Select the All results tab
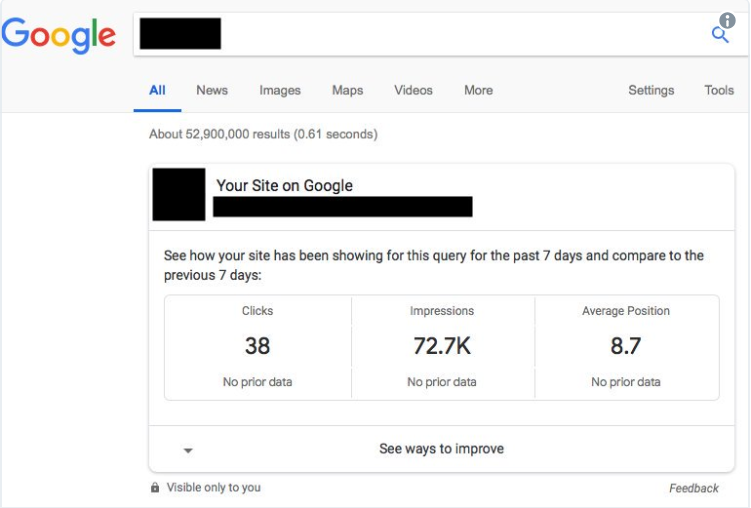The height and width of the screenshot is (508, 751). pyautogui.click(x=157, y=90)
